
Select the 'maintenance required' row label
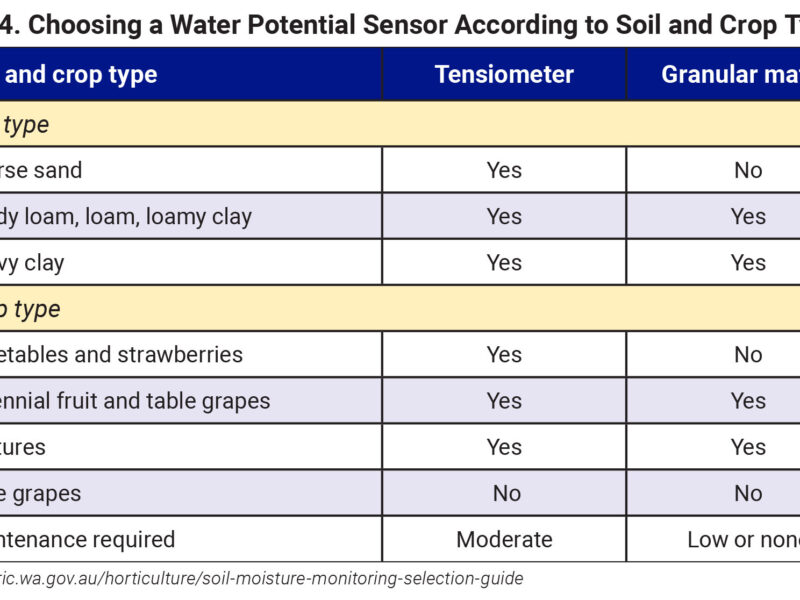[x=88, y=539]
